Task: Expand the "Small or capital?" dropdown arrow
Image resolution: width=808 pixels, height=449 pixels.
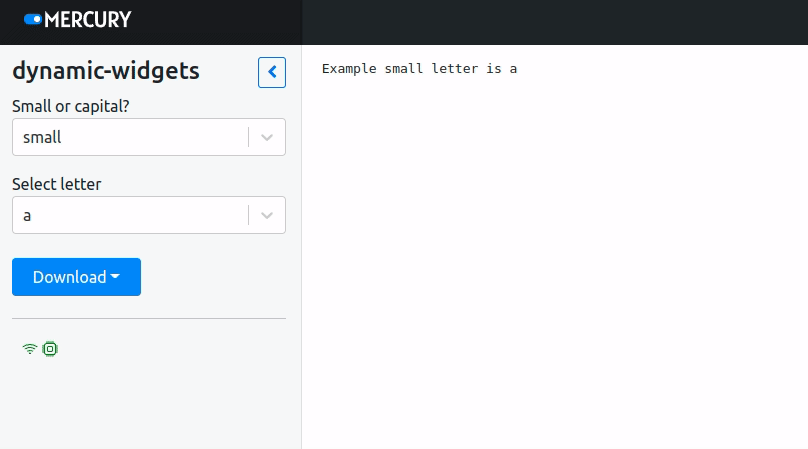Action: (267, 138)
